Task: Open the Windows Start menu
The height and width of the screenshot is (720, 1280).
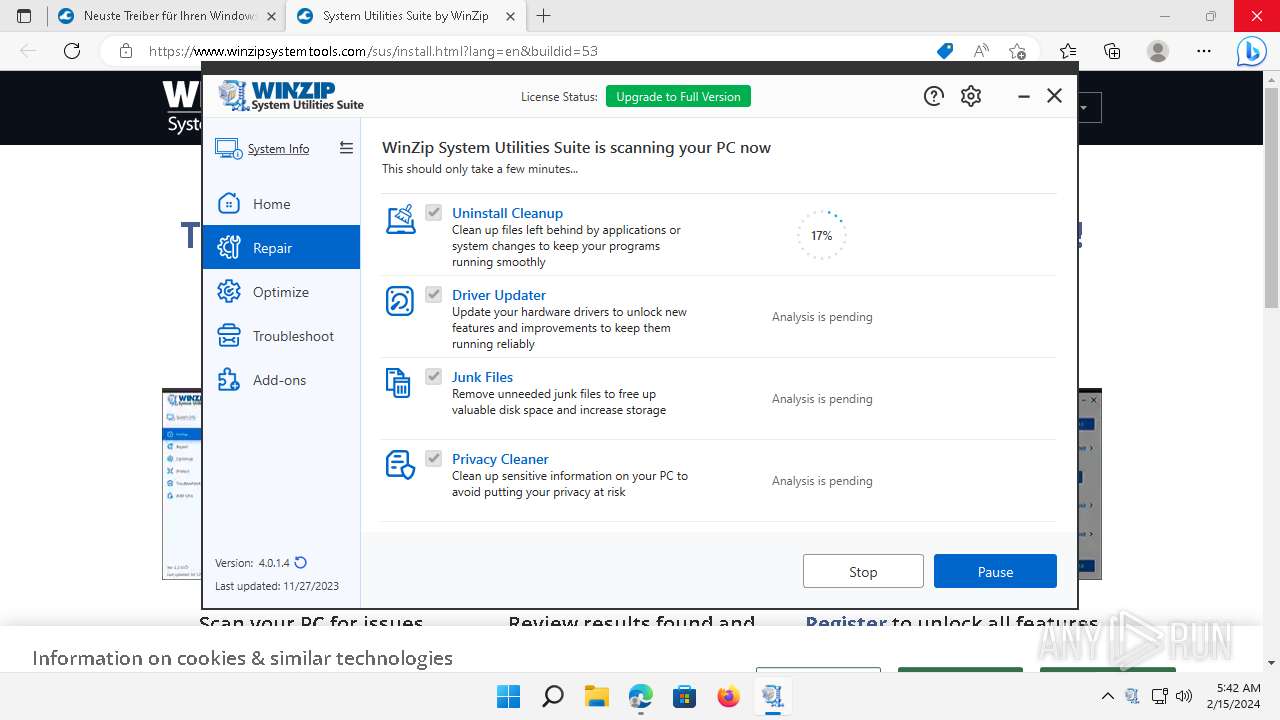Action: [508, 696]
